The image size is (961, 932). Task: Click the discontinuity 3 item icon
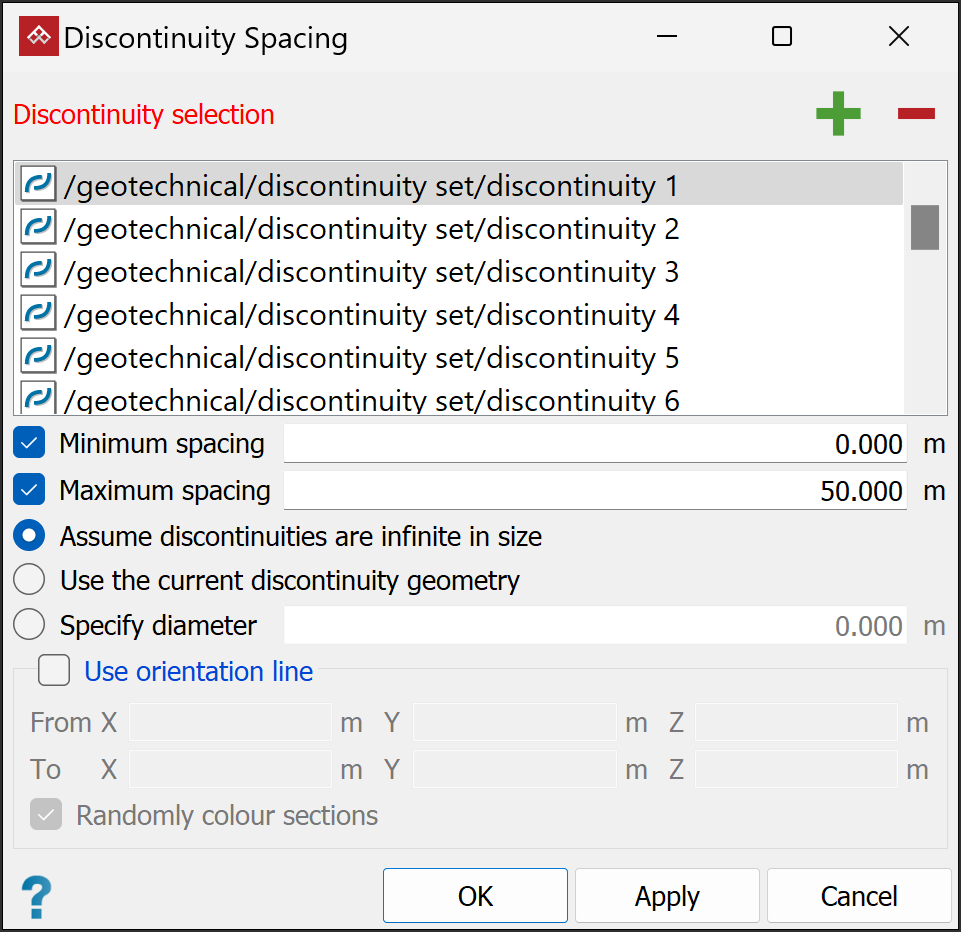(39, 271)
